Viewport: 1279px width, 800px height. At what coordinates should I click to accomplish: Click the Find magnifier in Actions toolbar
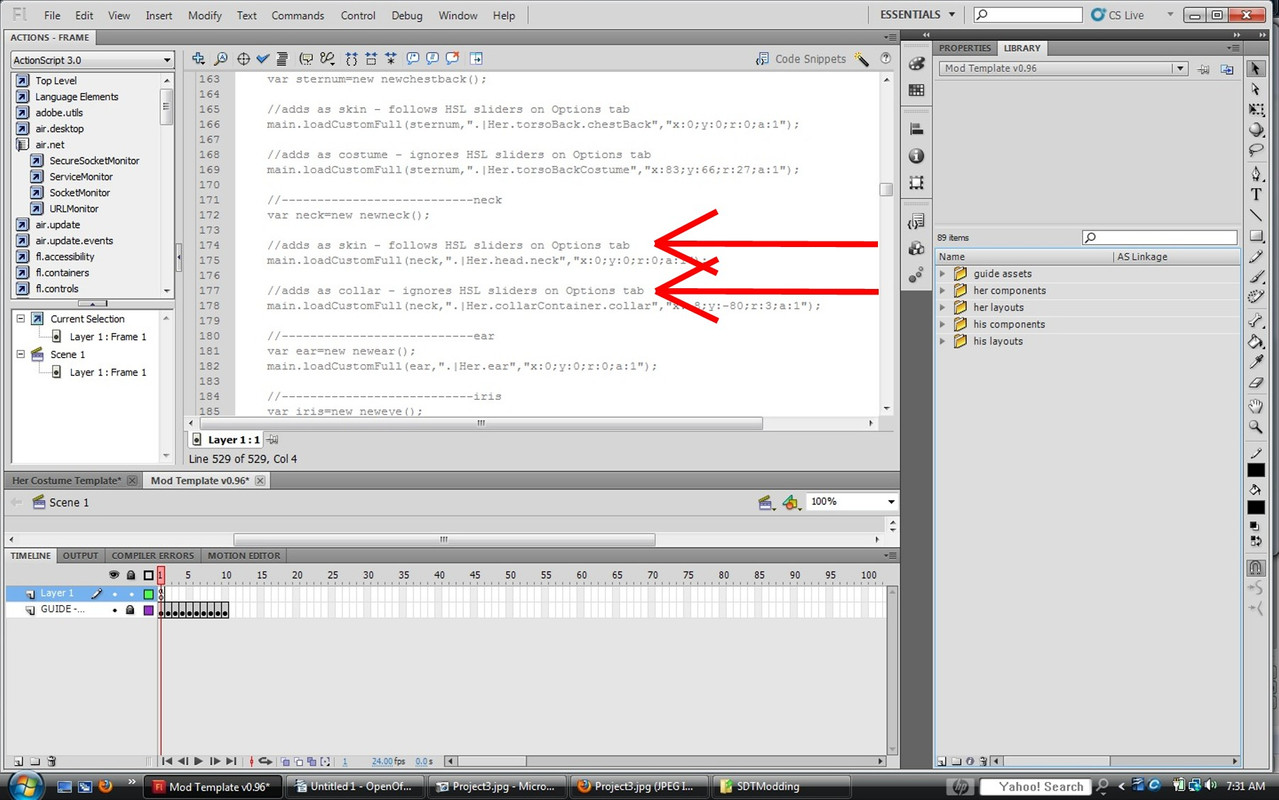tap(221, 59)
